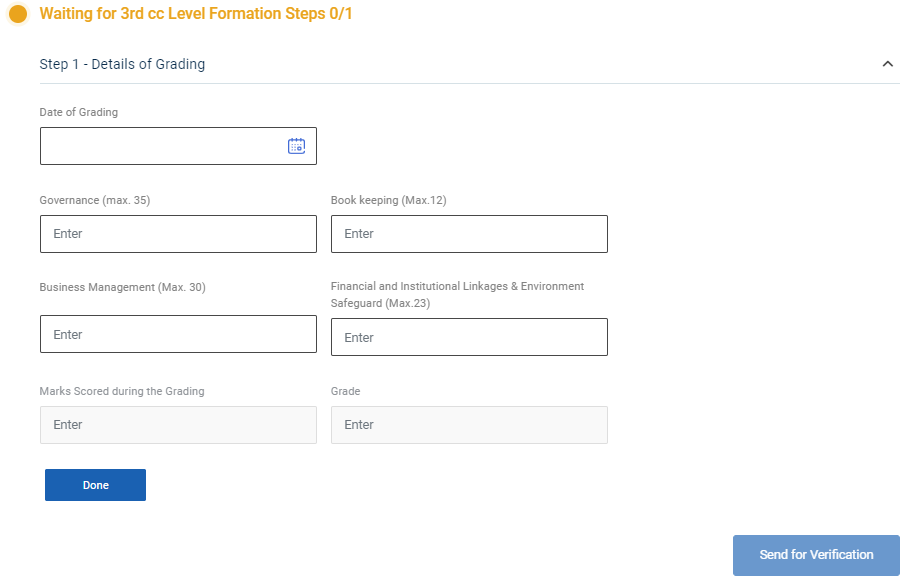This screenshot has width=905, height=582.
Task: Focus the Date of Grading field
Action: tap(160, 146)
